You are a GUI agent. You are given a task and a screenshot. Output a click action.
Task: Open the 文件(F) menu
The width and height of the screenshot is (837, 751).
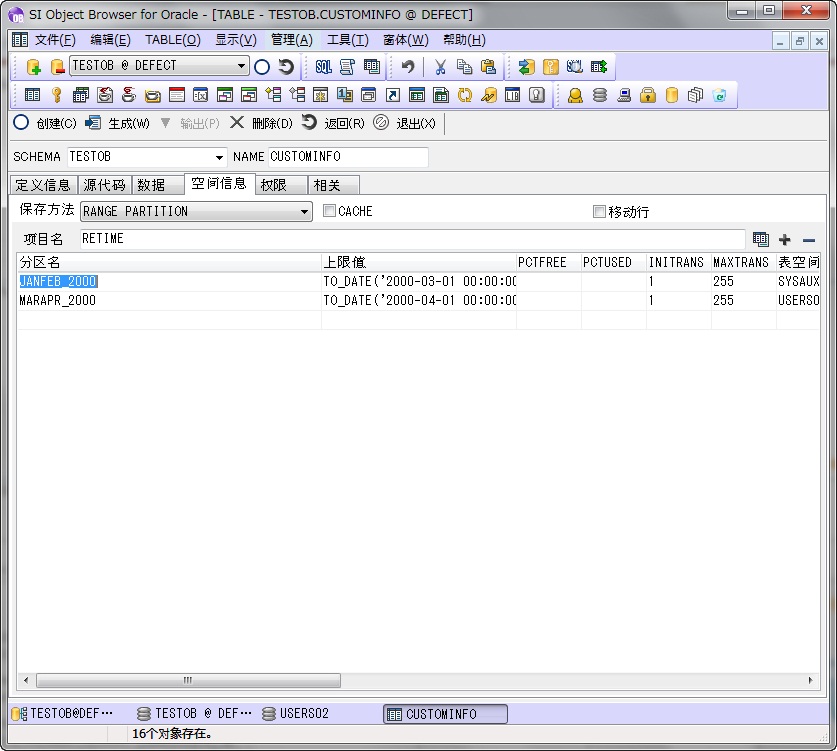pyautogui.click(x=56, y=40)
